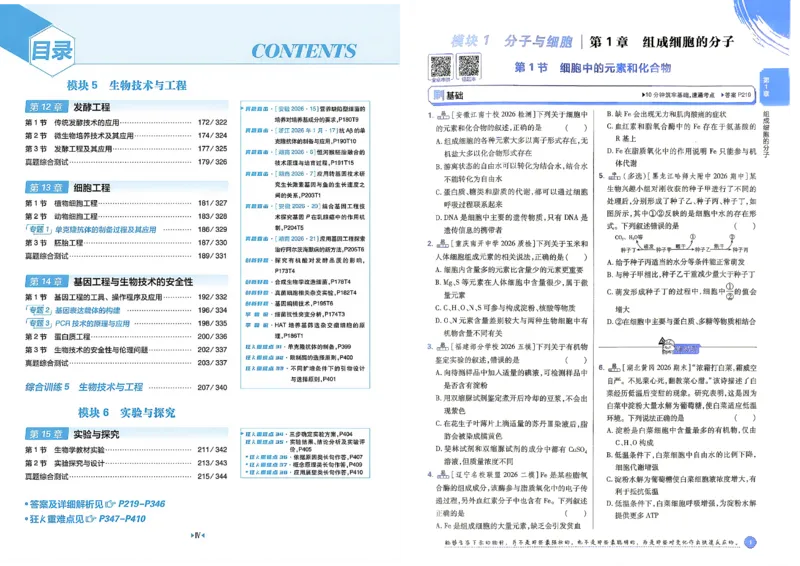Open 专题1 单克隆抗体的制备过程及其应用

click(x=91, y=230)
